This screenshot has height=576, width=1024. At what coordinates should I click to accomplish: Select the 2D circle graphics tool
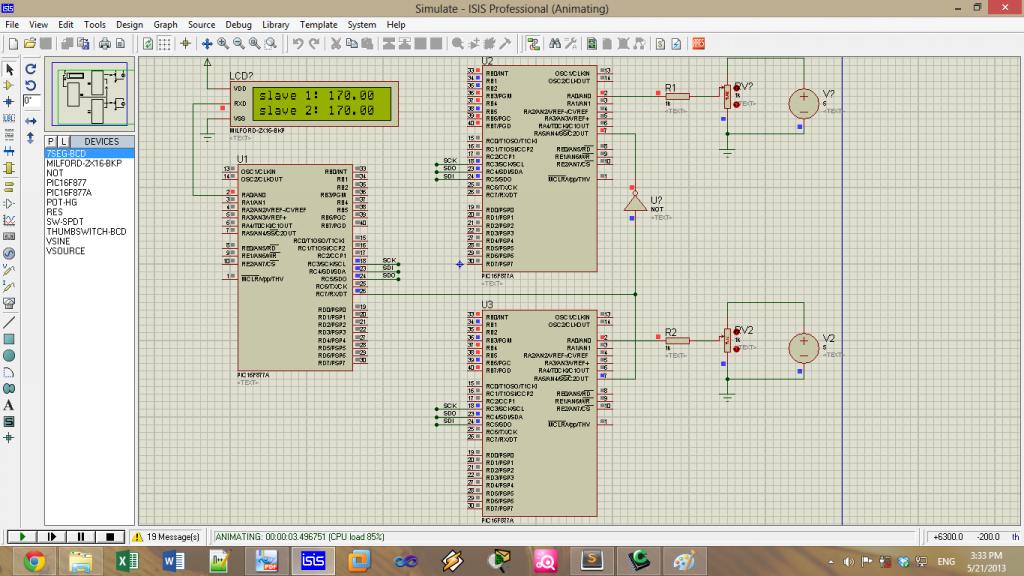point(9,356)
